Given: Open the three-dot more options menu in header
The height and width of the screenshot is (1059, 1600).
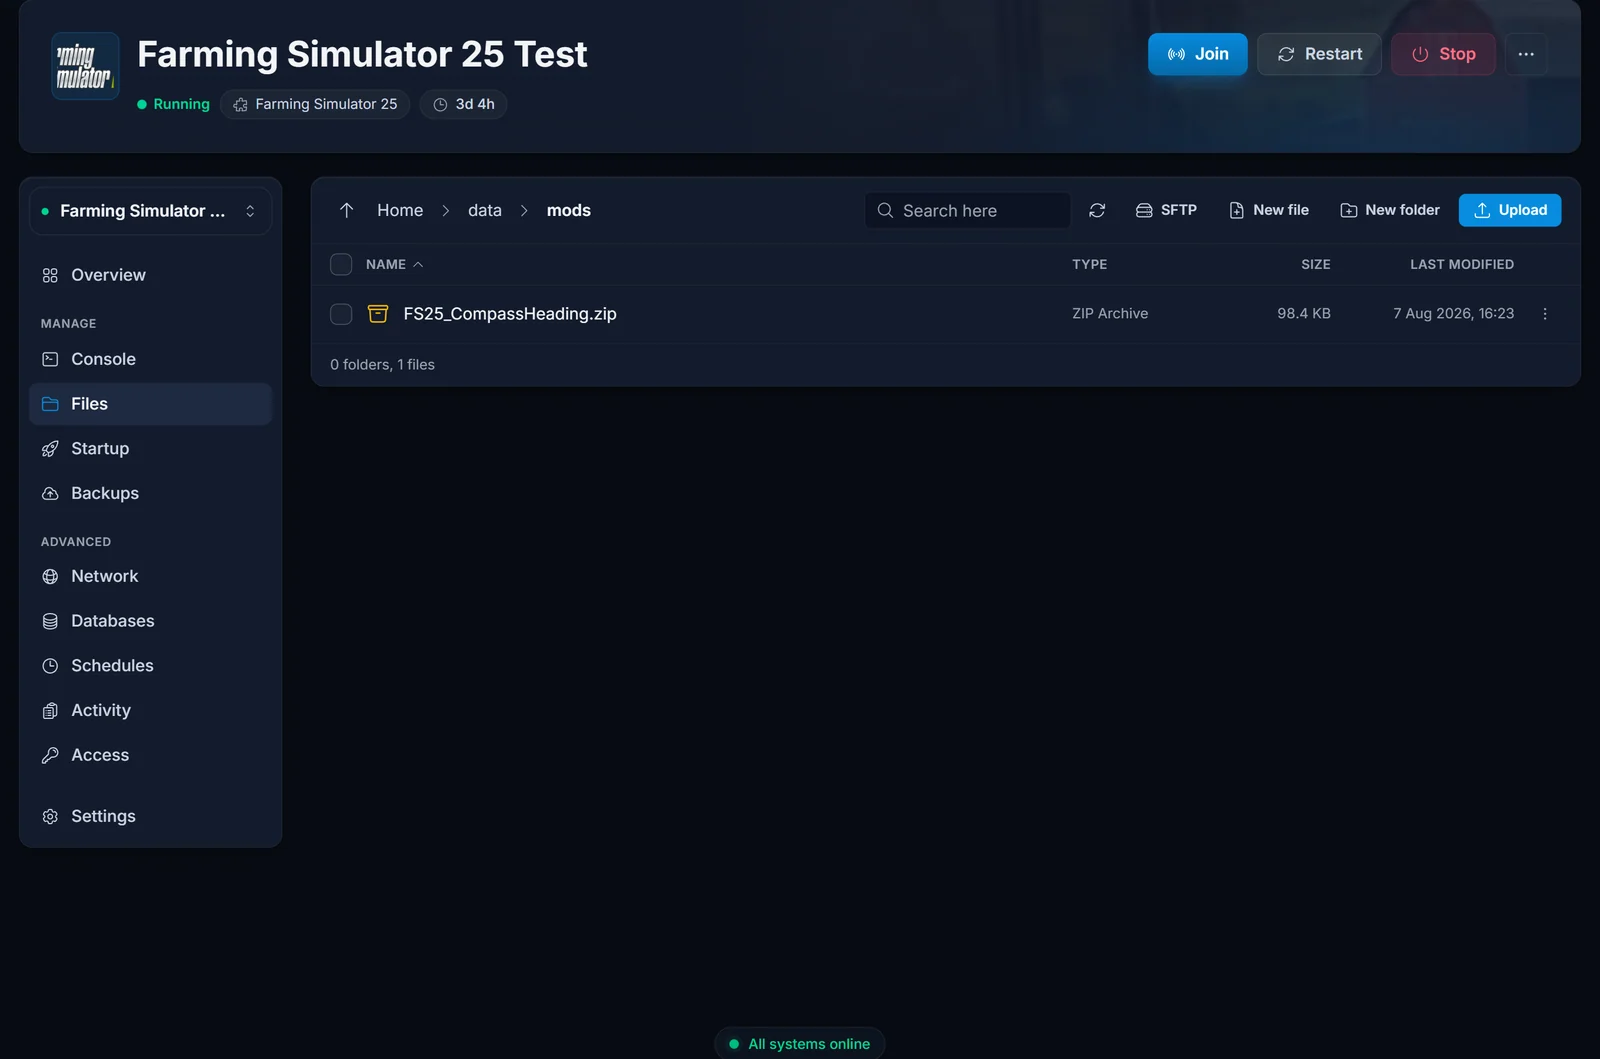Looking at the screenshot, I should (x=1526, y=54).
